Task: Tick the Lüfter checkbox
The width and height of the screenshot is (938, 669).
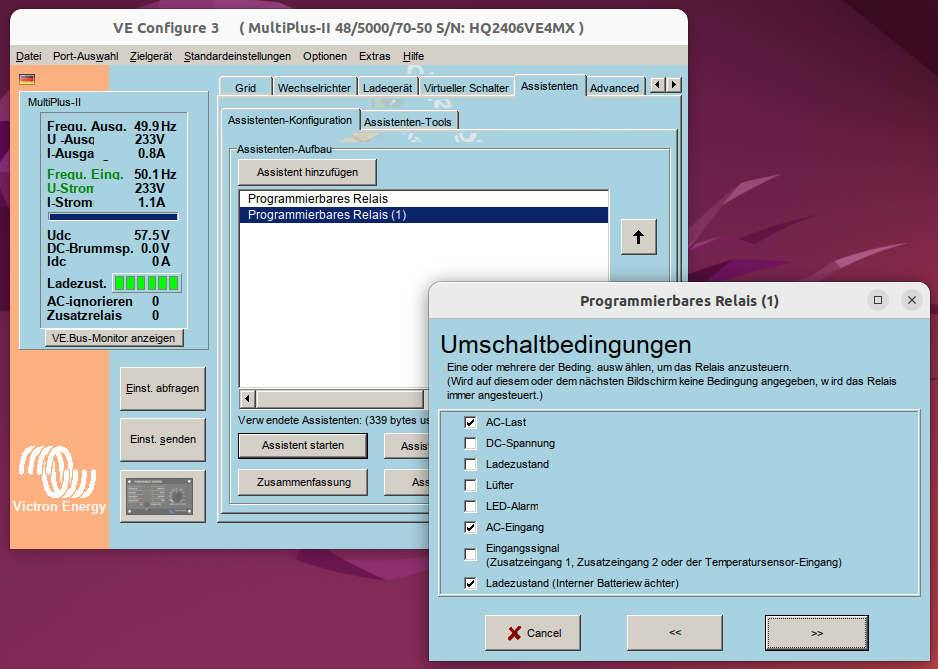Action: pyautogui.click(x=471, y=485)
